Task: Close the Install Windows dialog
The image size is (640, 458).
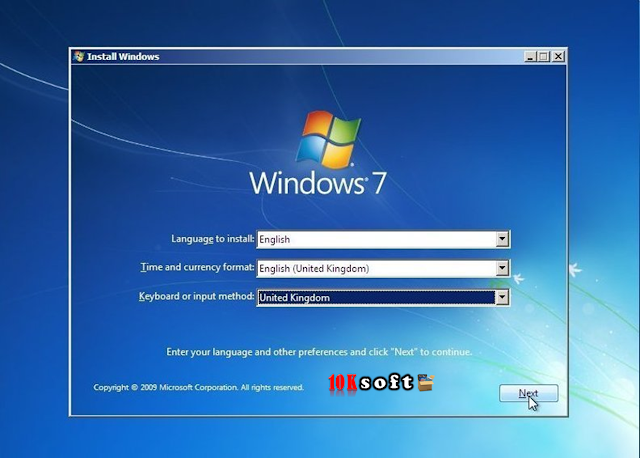Action: pyautogui.click(x=558, y=56)
